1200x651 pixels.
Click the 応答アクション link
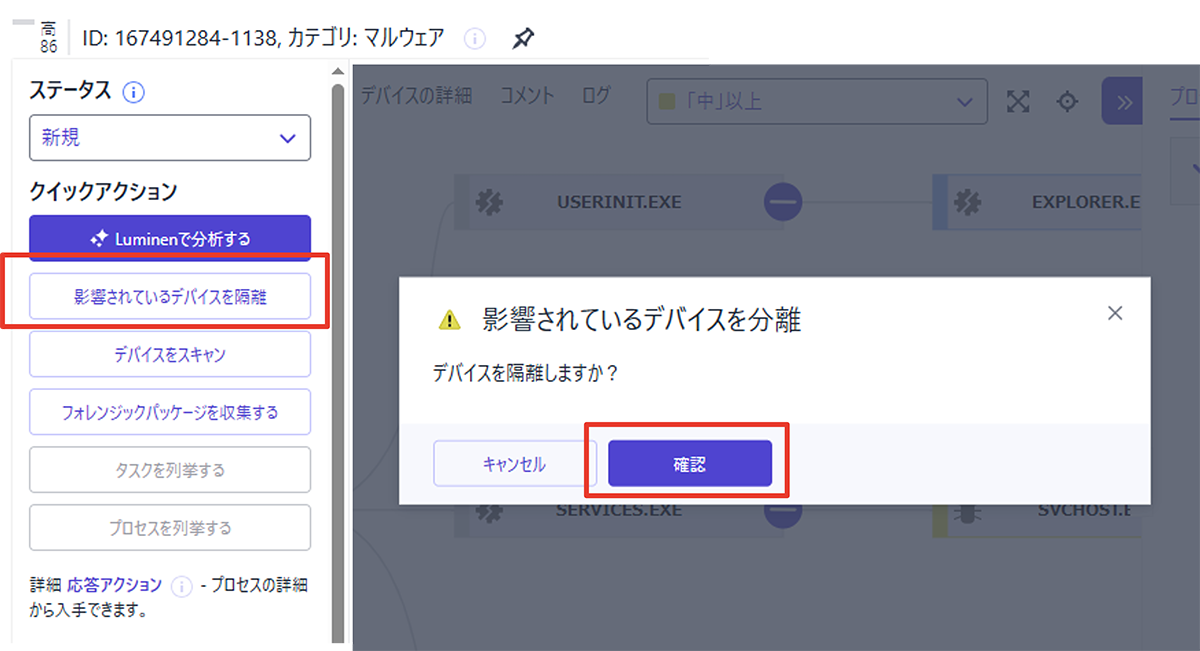click(x=115, y=586)
